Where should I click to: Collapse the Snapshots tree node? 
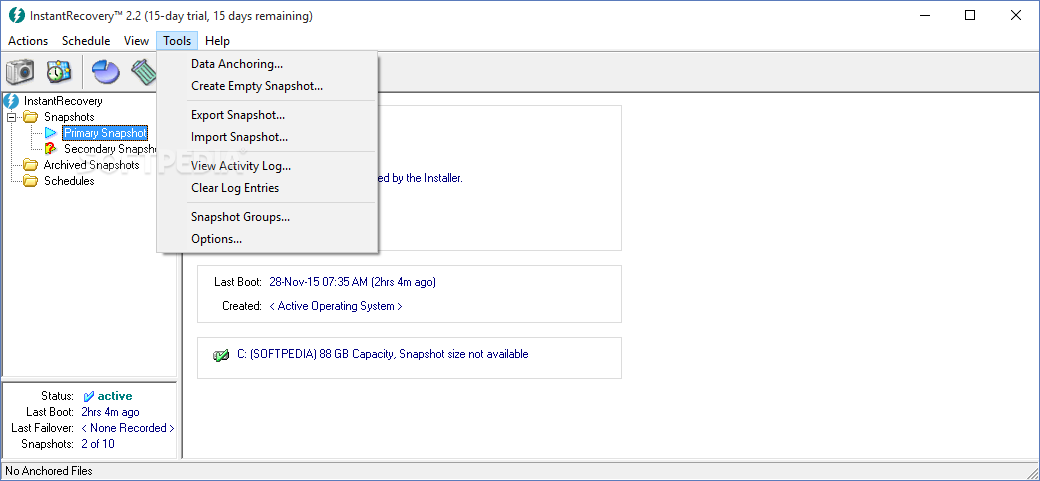[11, 117]
